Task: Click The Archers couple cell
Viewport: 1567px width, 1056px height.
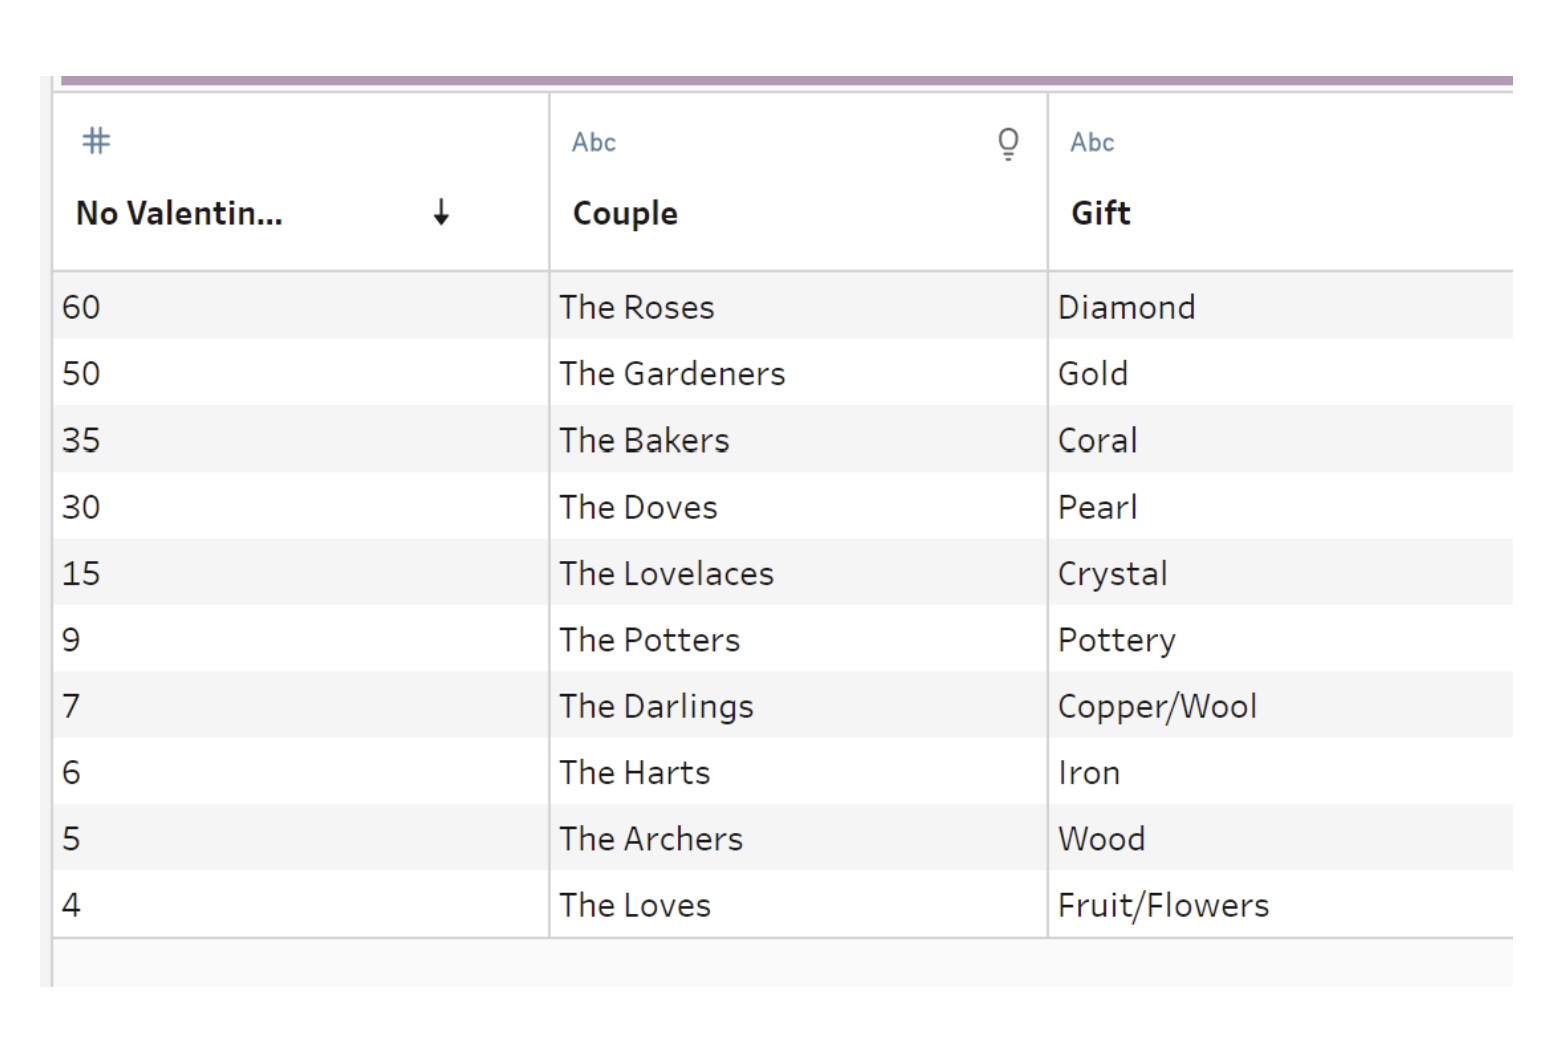Action: click(x=651, y=839)
